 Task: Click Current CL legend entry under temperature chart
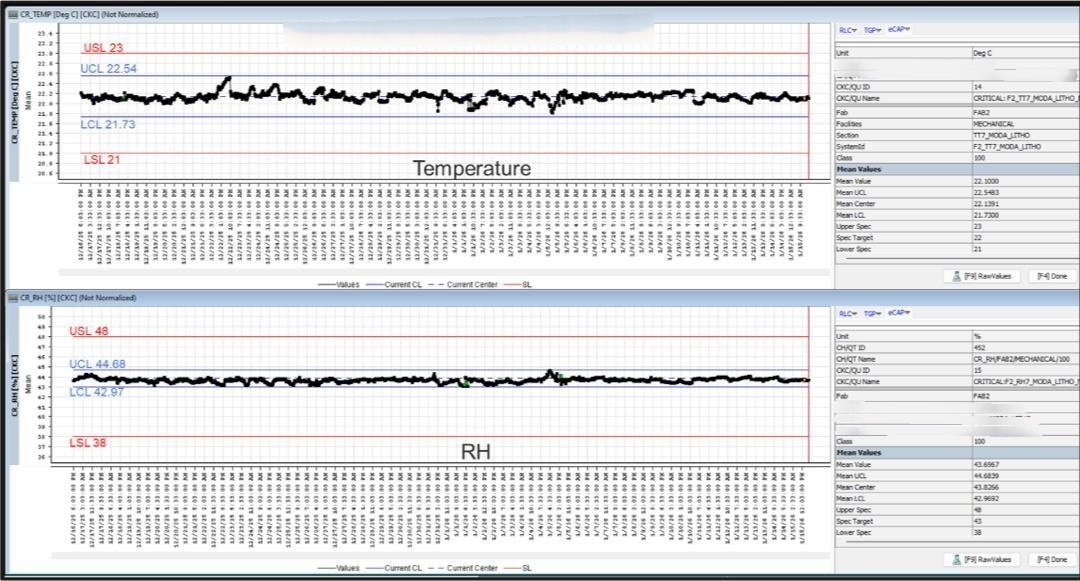394,284
